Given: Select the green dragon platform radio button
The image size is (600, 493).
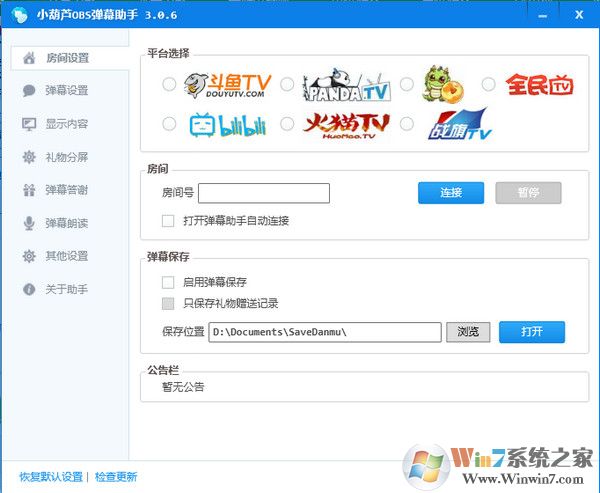Looking at the screenshot, I should coord(407,84).
